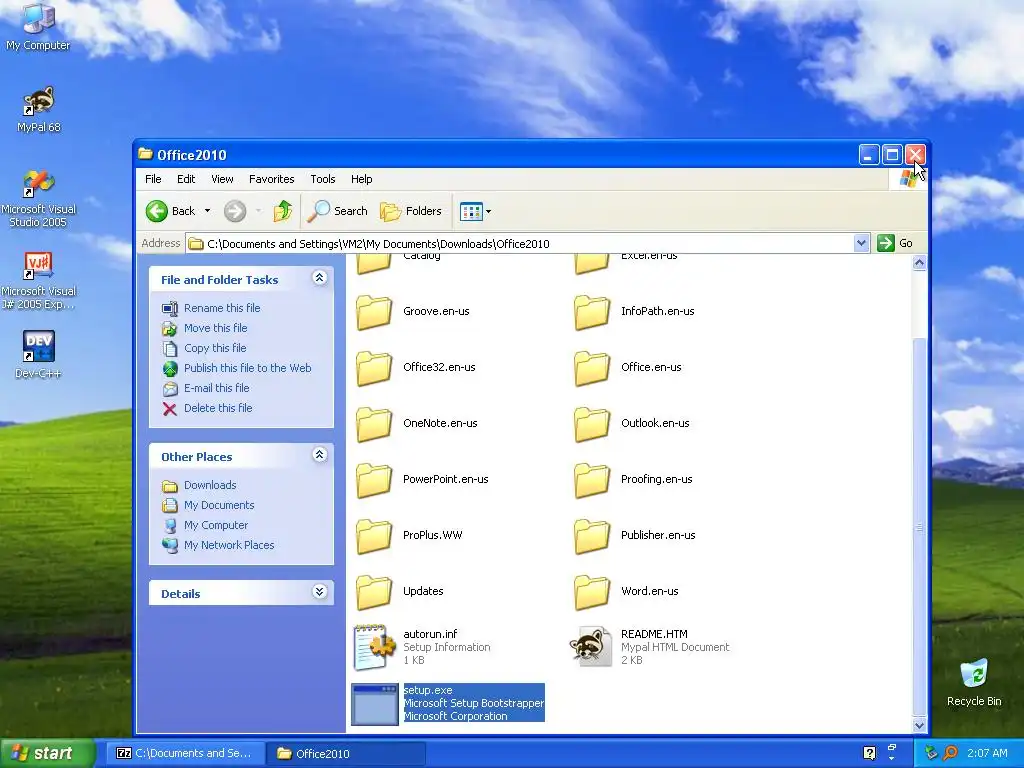Go to My Documents in Other Places
The height and width of the screenshot is (768, 1024).
tap(219, 505)
